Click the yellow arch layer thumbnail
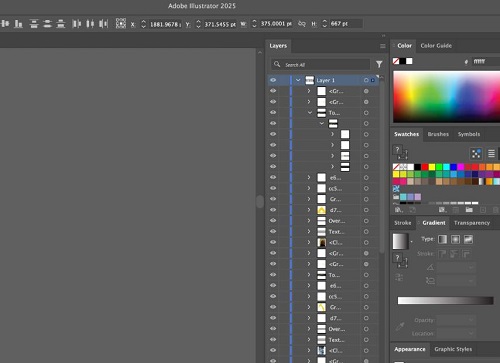 coord(321,210)
